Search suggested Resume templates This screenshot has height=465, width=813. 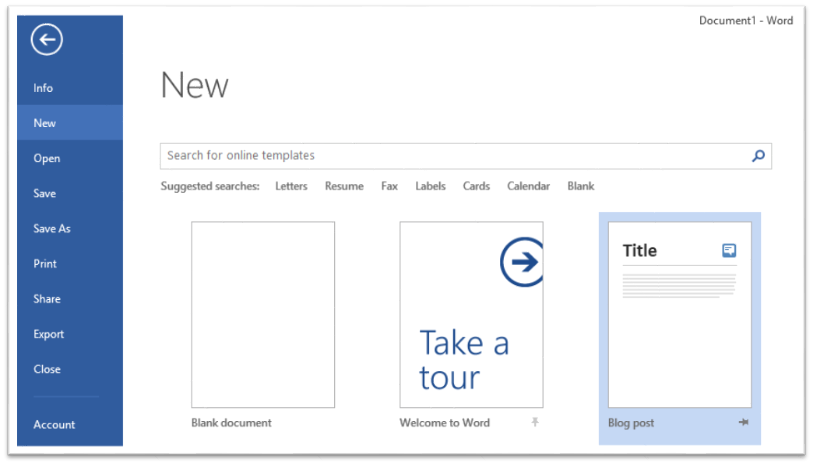344,186
